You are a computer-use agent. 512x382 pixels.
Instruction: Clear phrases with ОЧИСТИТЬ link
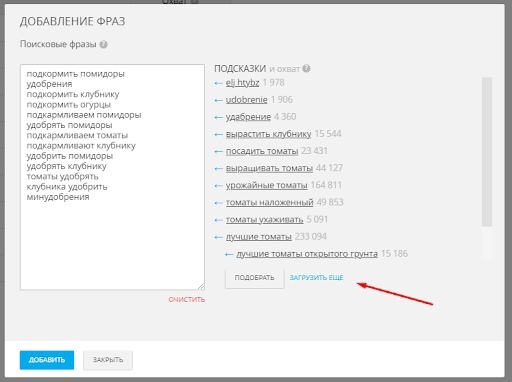[187, 300]
